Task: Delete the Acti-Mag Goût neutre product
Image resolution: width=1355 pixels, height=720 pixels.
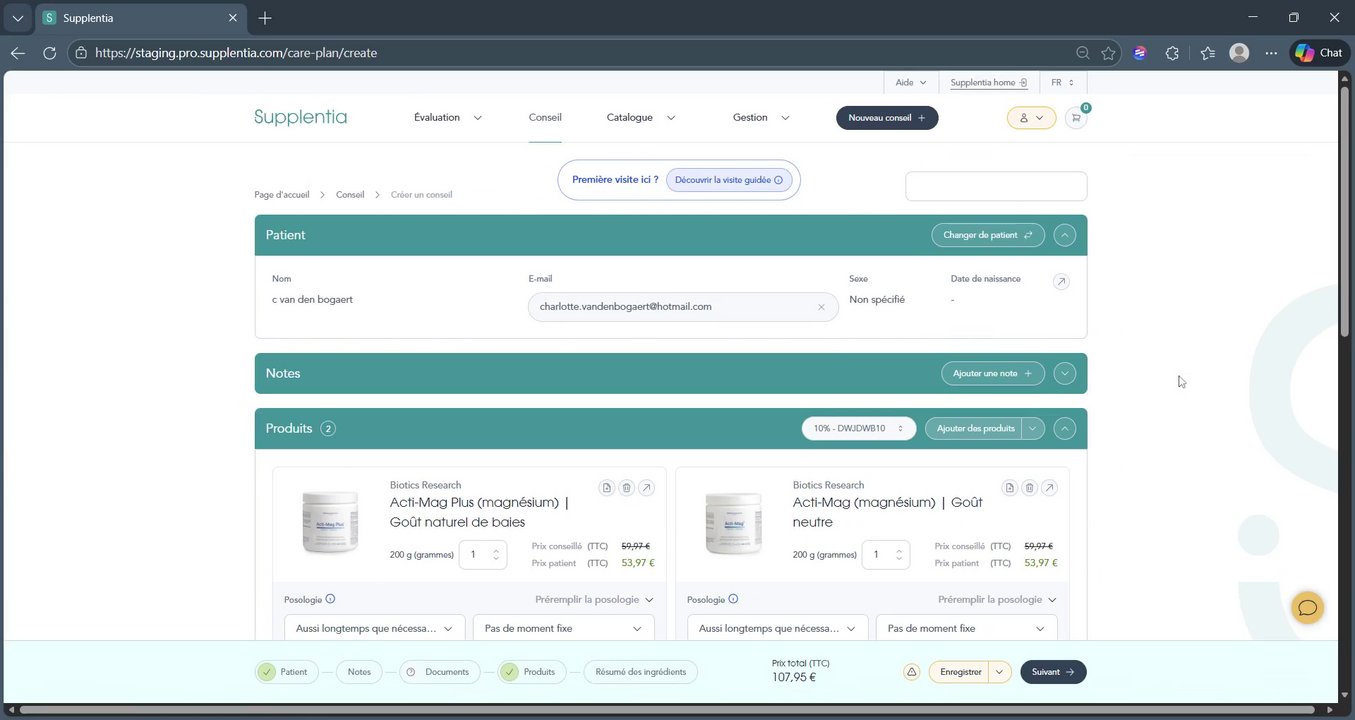Action: [x=1030, y=488]
